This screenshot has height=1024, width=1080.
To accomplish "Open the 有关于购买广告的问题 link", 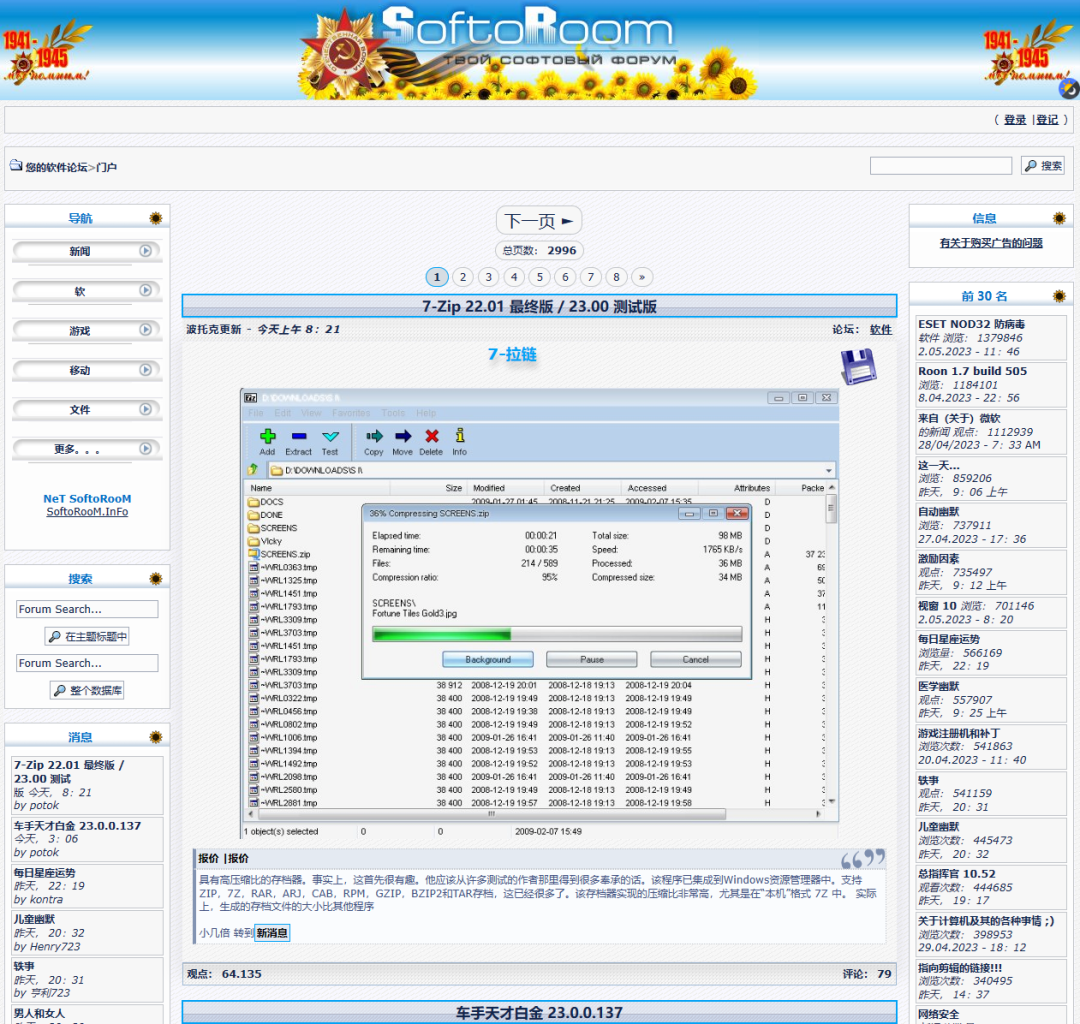I will [991, 243].
